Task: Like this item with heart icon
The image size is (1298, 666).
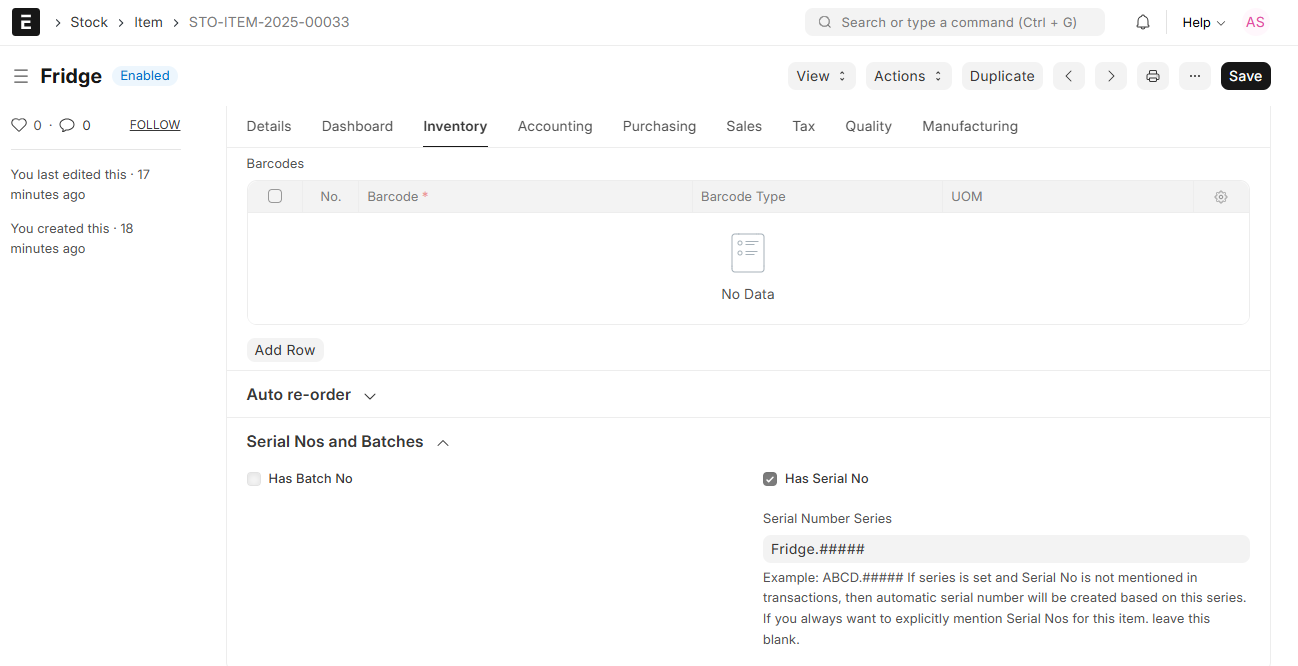Action: pyautogui.click(x=18, y=125)
